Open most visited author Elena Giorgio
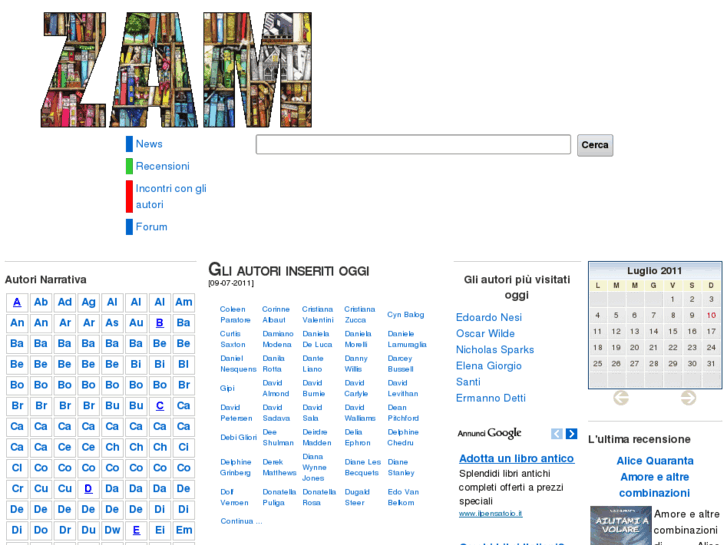Viewport: 727px width, 545px height. [x=489, y=366]
